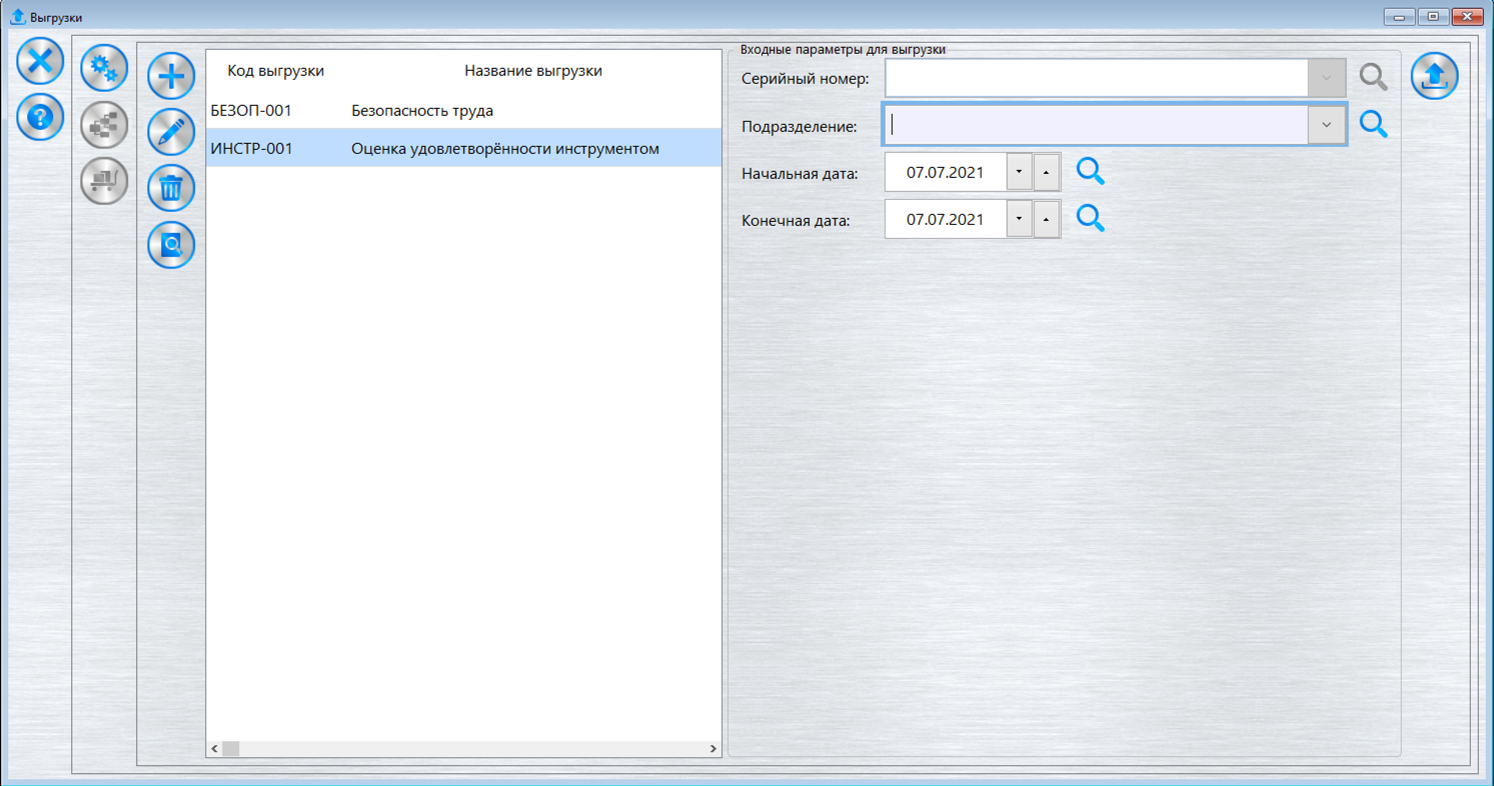The width and height of the screenshot is (1494, 786).
Task: Expand the Подразделение dropdown
Action: (x=1326, y=125)
